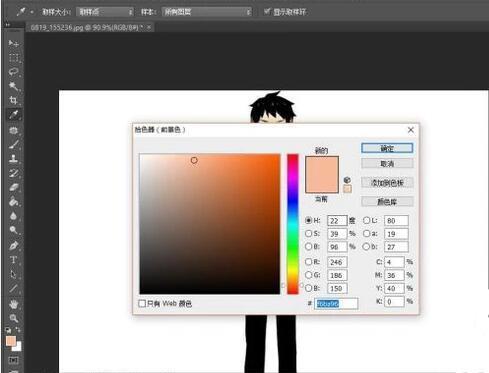The height and width of the screenshot is (373, 489).
Task: Select the Hand tool
Action: [x=13, y=304]
